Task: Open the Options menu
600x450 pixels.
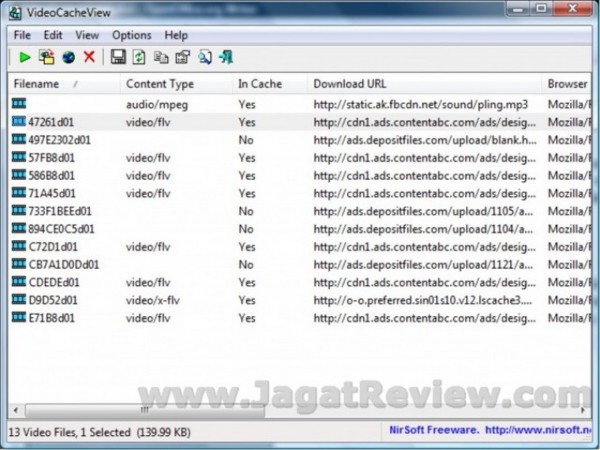Action: coord(132,35)
